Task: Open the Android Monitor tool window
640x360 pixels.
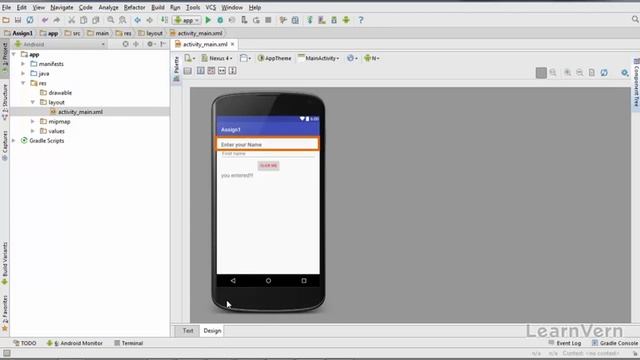Action: tap(75, 343)
